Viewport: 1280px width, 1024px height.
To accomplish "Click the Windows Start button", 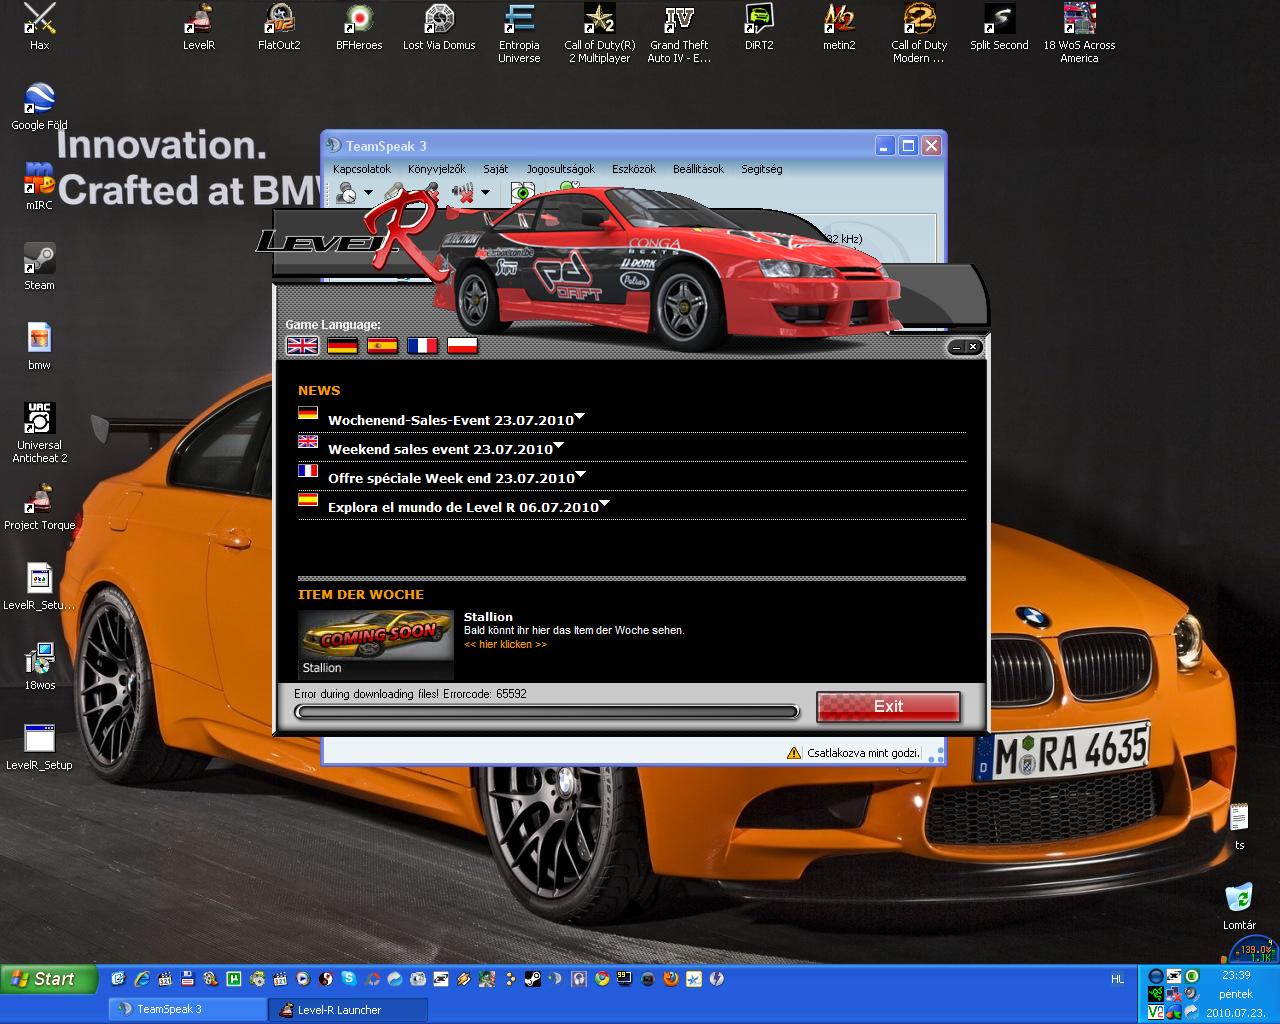I will [49, 979].
